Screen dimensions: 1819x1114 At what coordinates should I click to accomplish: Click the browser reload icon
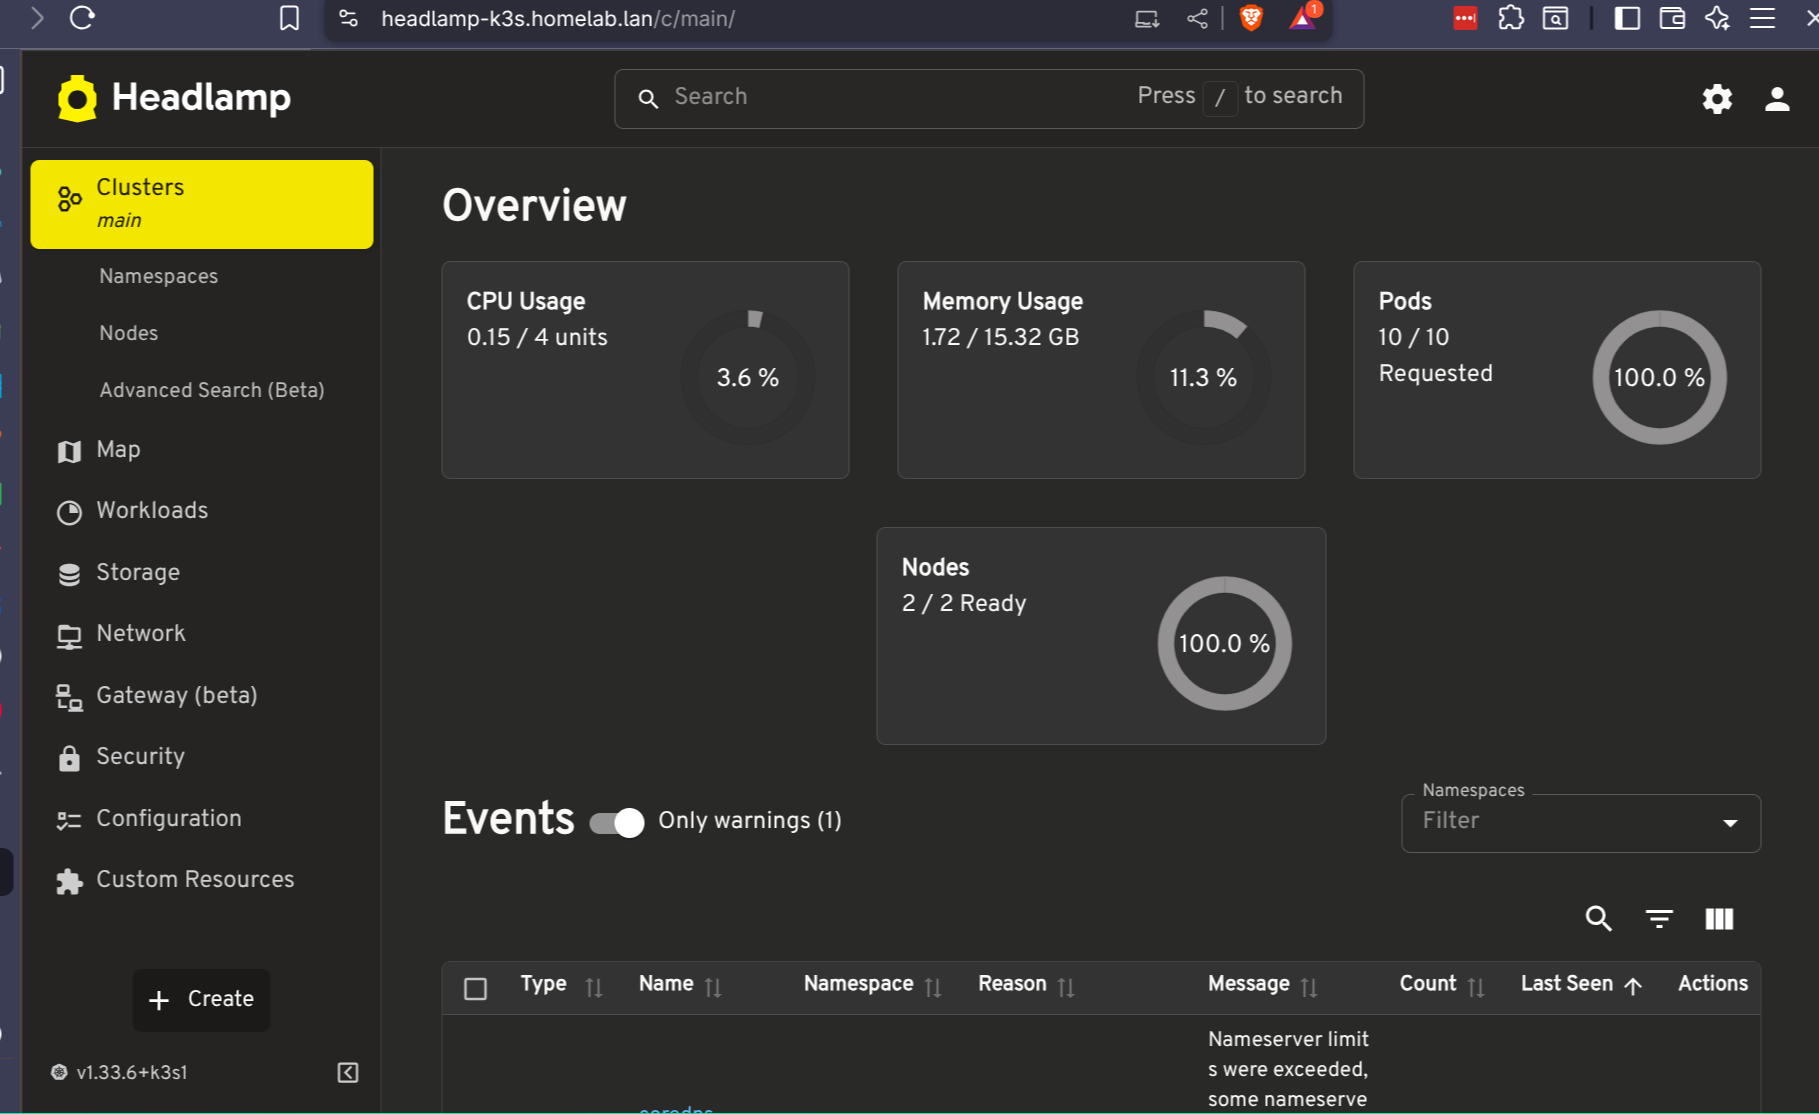click(x=82, y=18)
